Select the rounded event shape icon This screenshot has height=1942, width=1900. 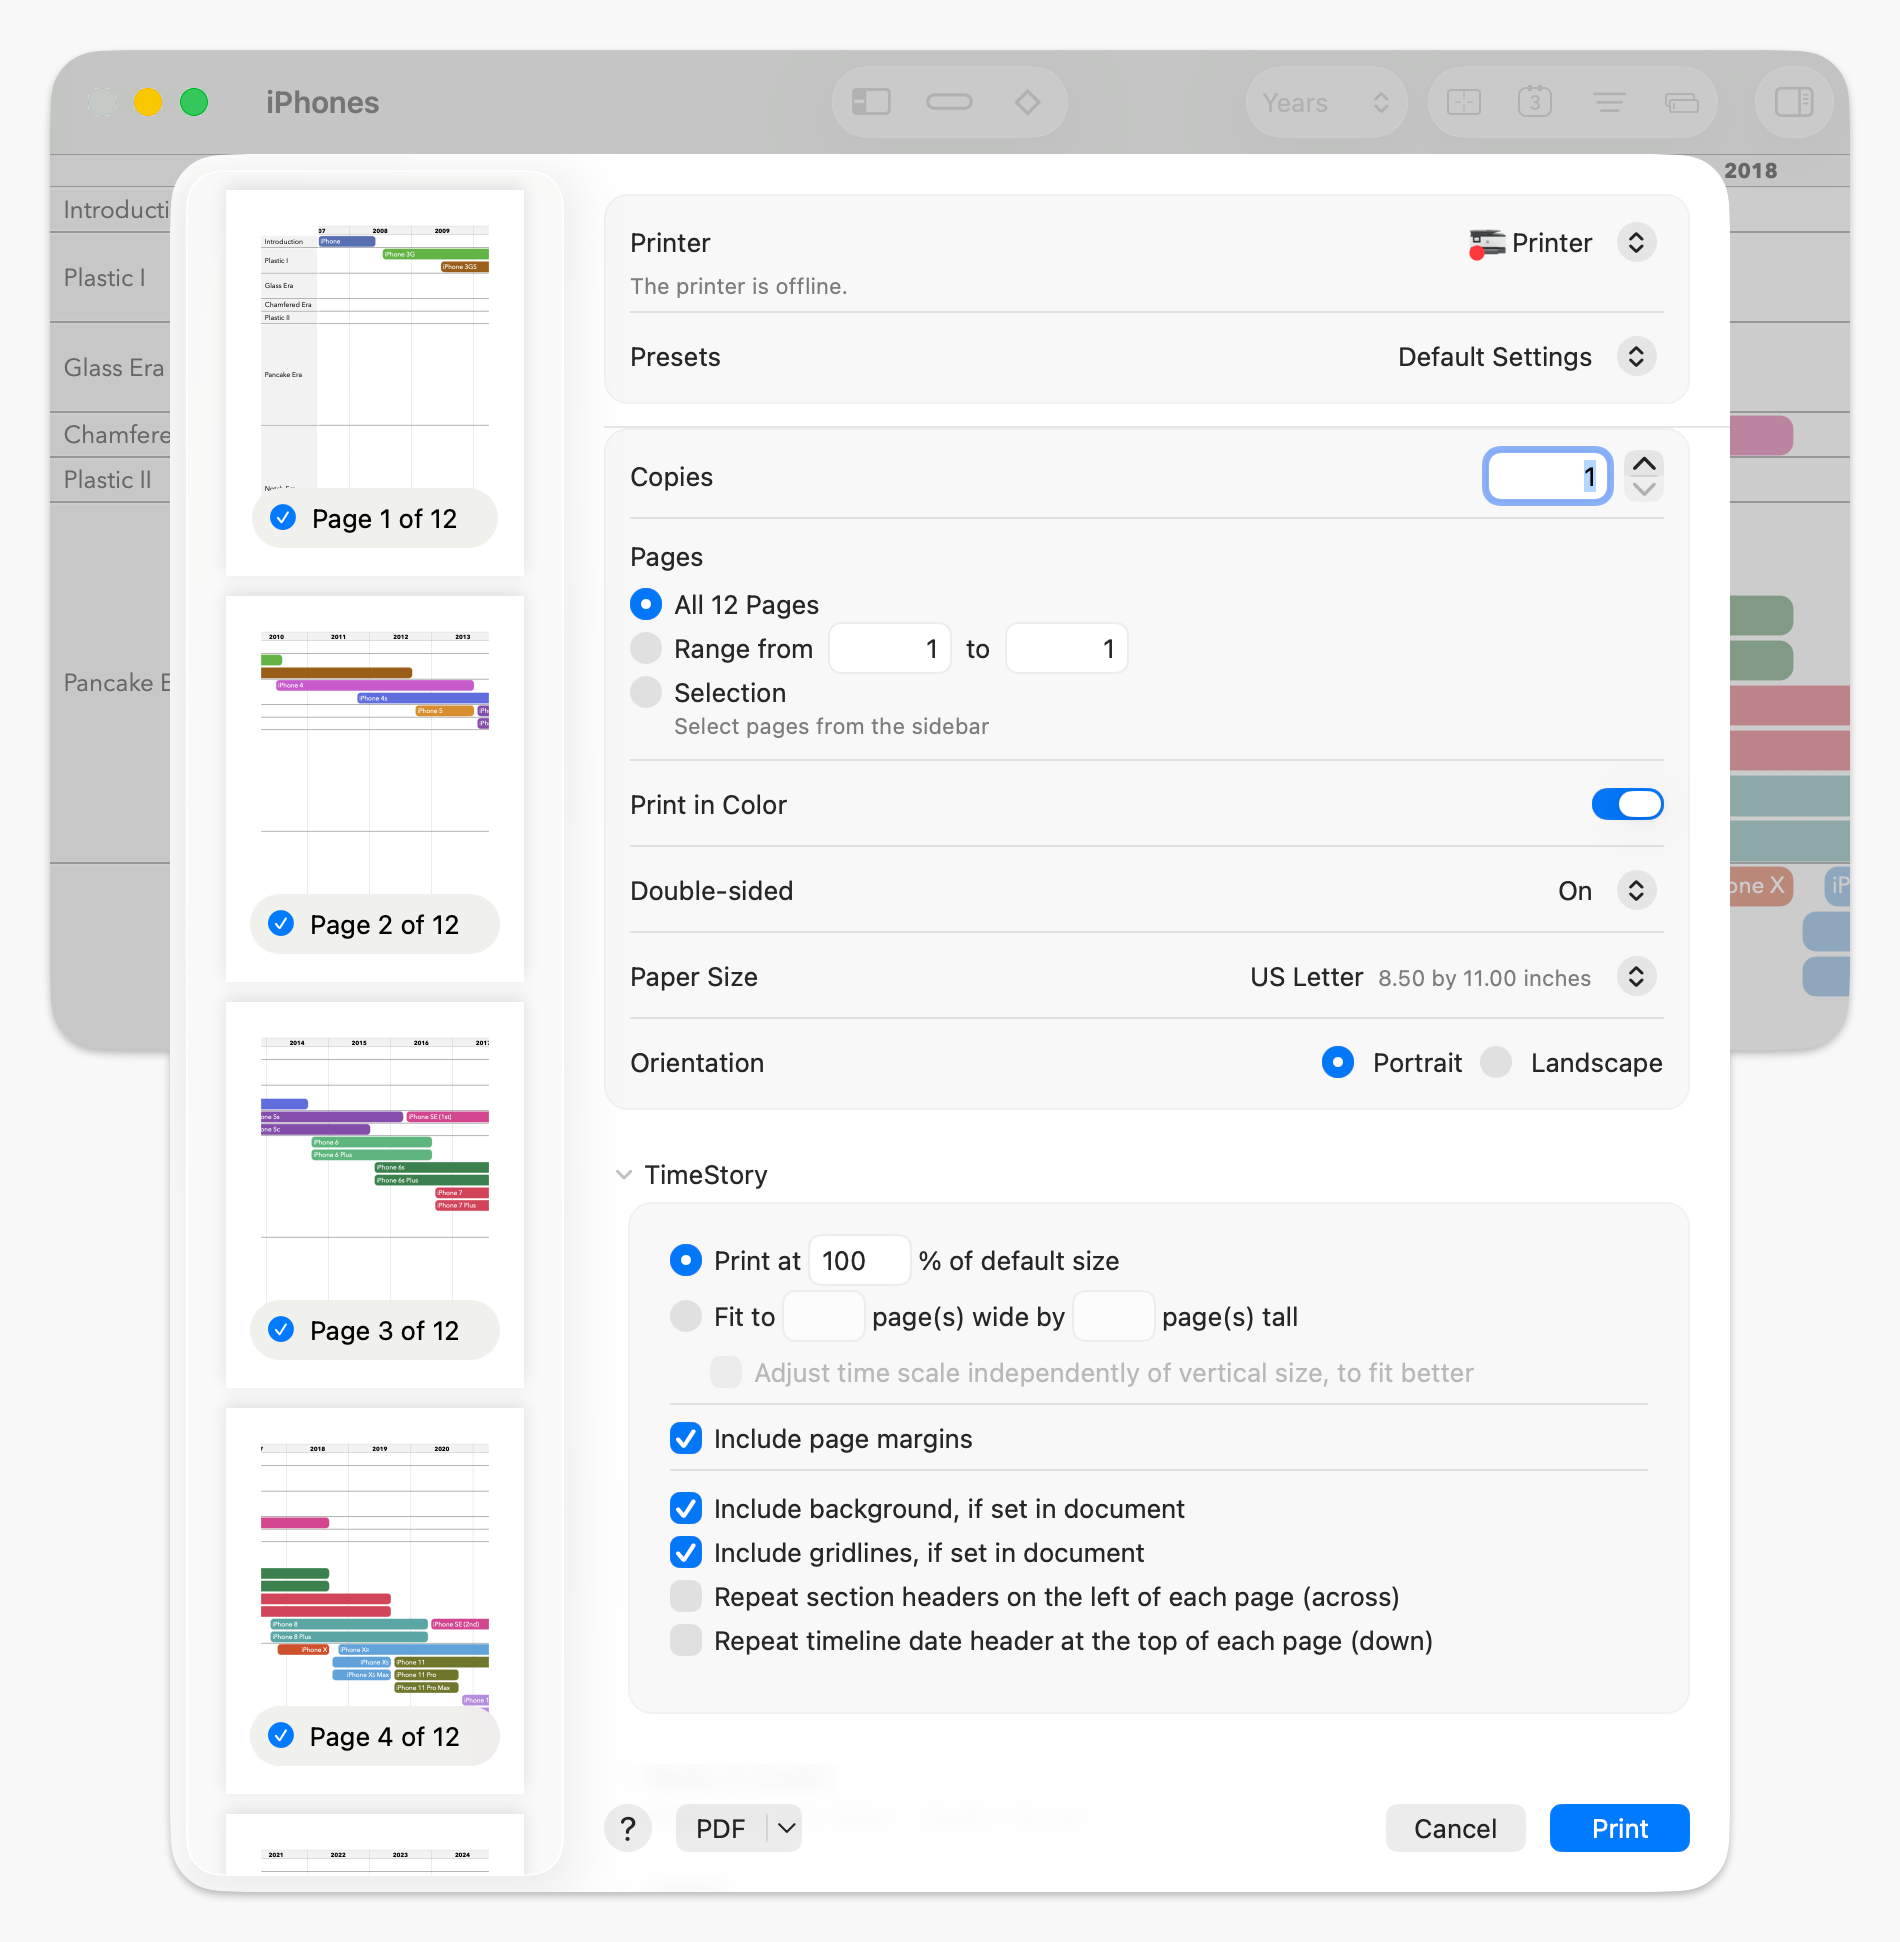click(948, 101)
